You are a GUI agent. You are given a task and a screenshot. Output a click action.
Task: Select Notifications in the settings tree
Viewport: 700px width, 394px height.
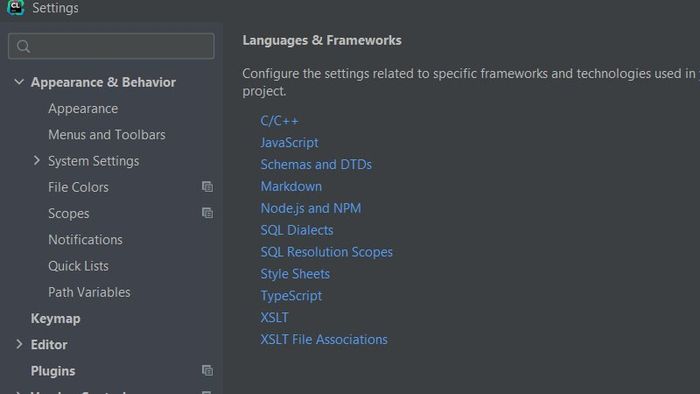pyautogui.click(x=85, y=240)
